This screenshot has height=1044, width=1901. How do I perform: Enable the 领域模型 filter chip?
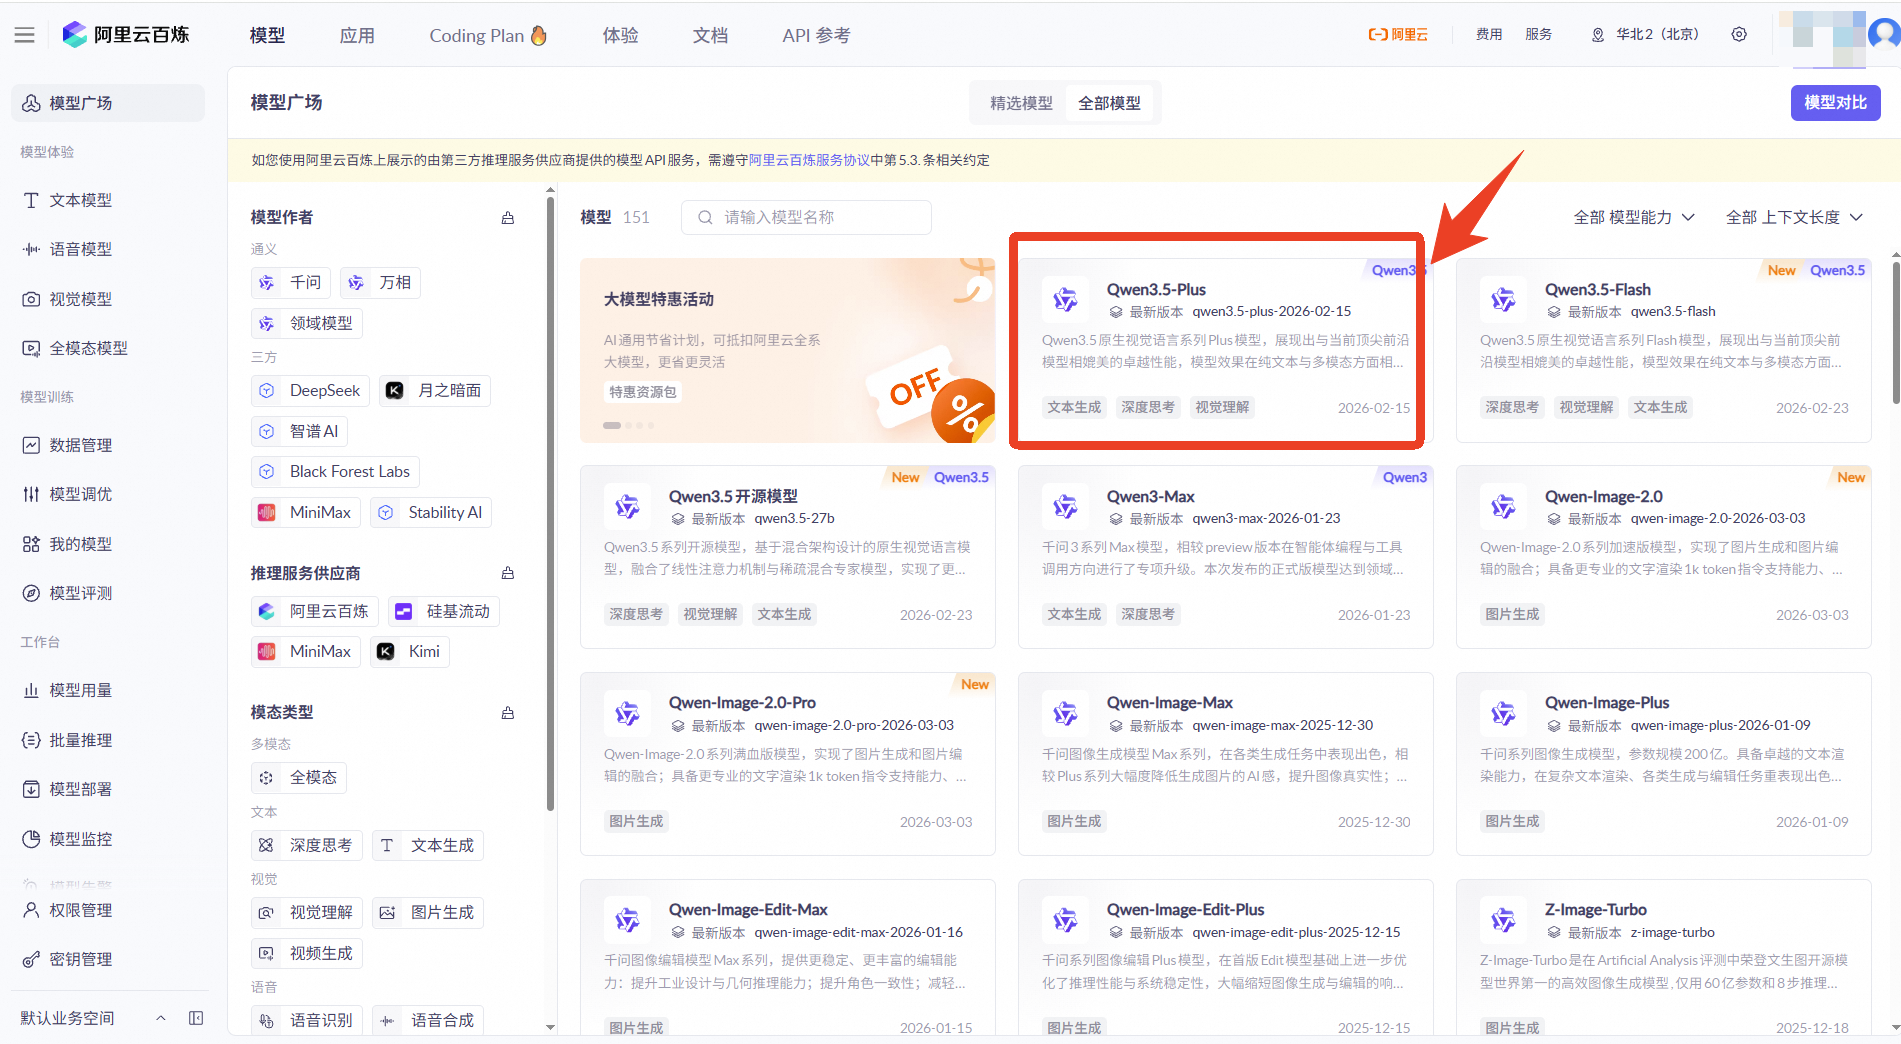pyautogui.click(x=306, y=323)
